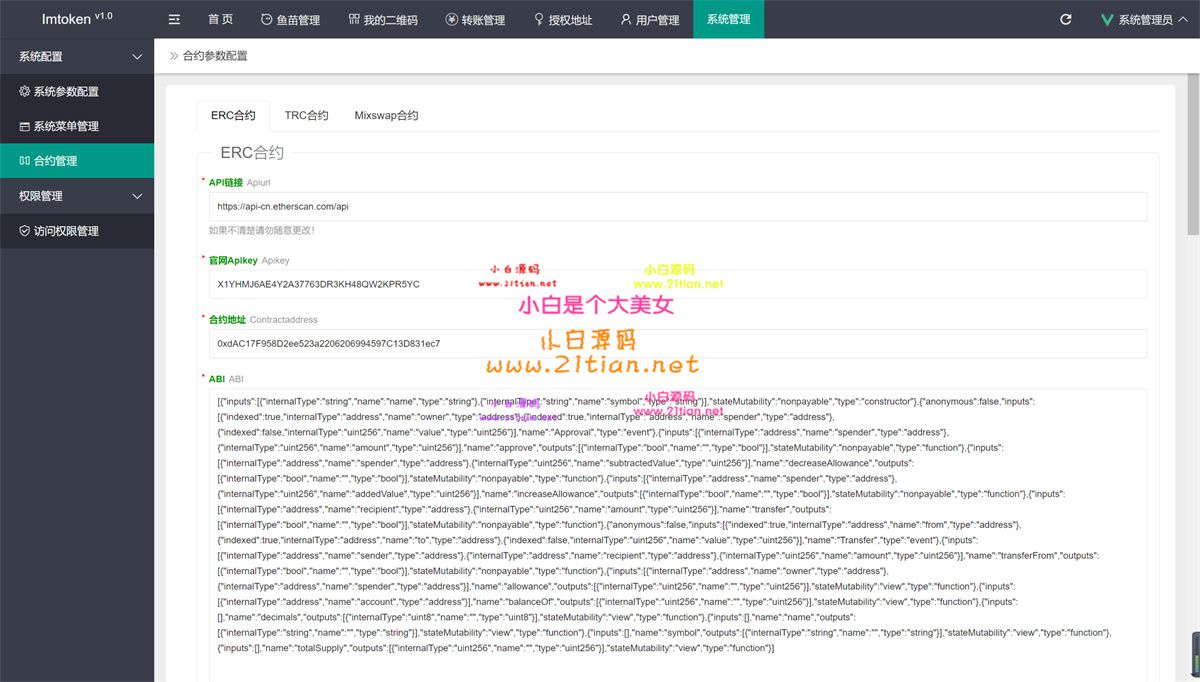Open 系统菜单管理 in sidebar
The image size is (1200, 682).
77,126
